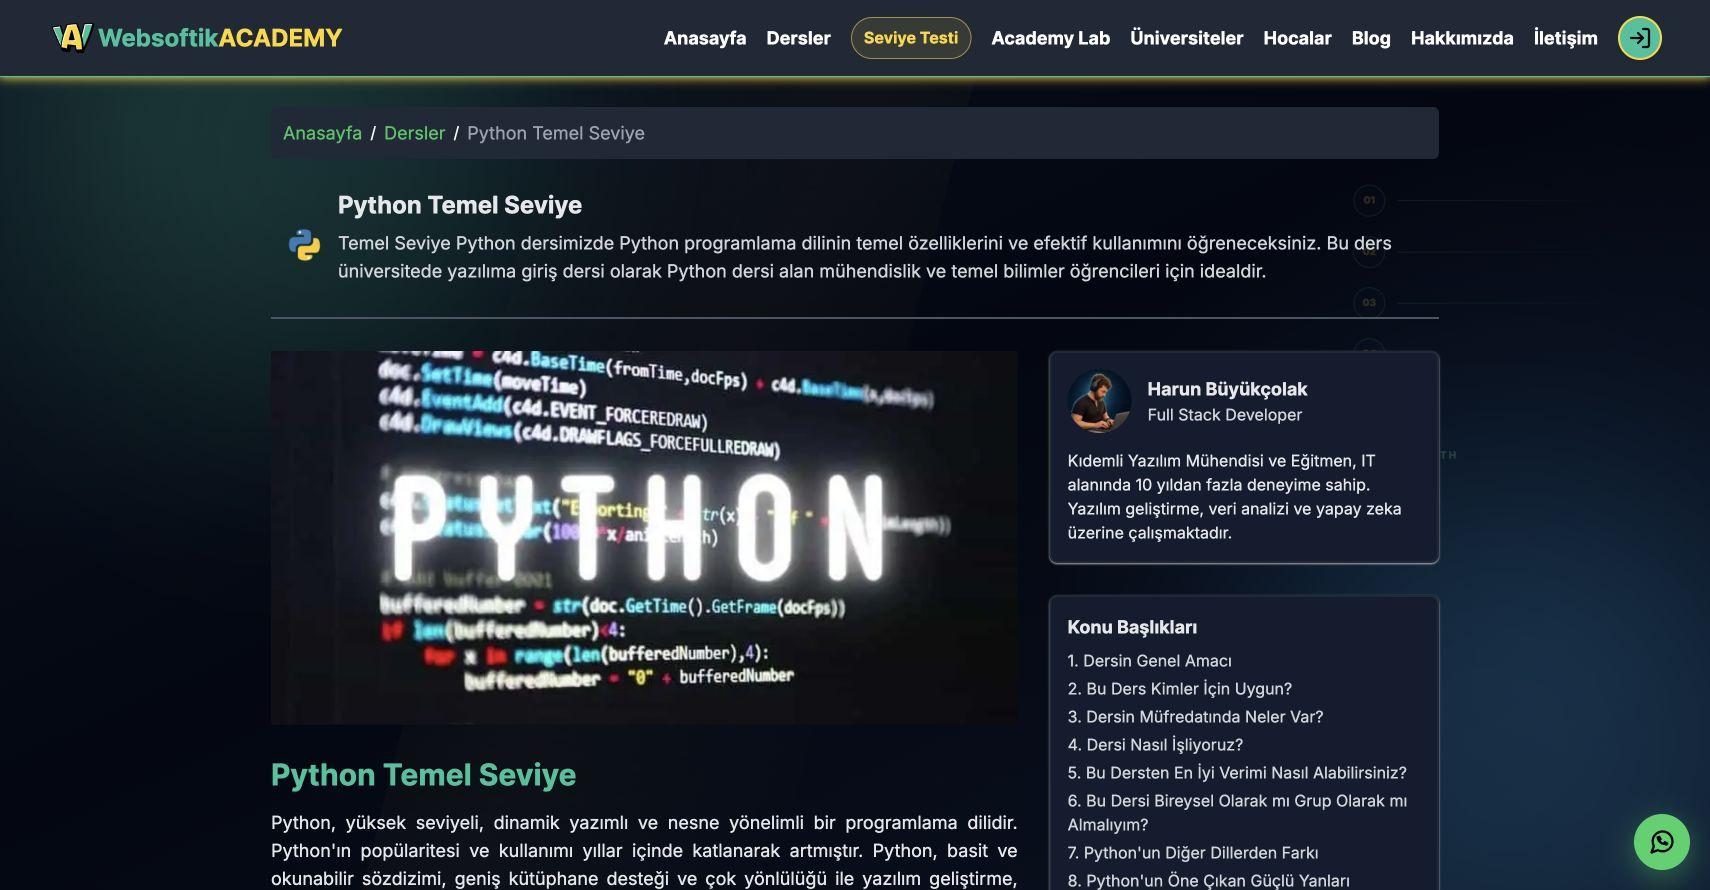Jump to topic 7. Python'un Diğer Dillerden Farkı
The width and height of the screenshot is (1710, 890).
[x=1193, y=853]
